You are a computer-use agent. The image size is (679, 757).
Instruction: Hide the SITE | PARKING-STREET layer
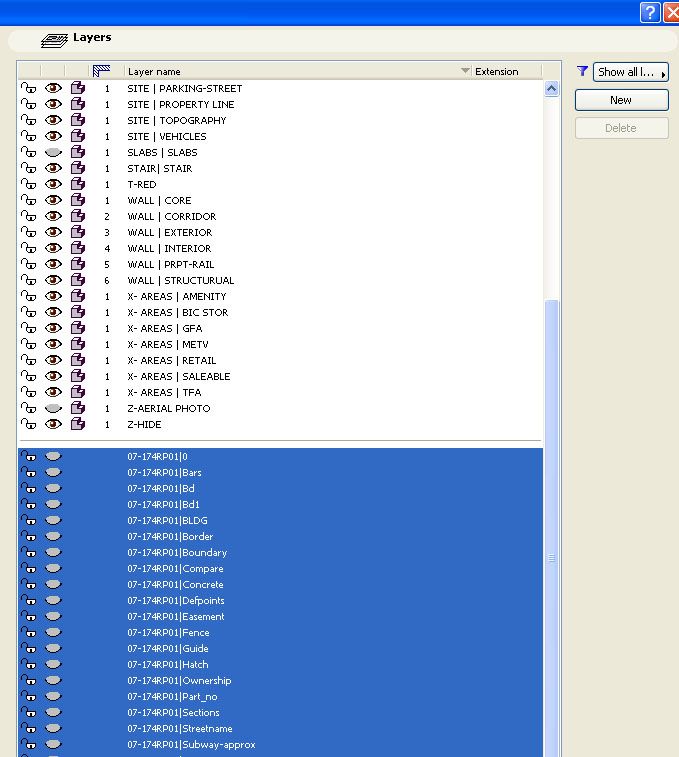point(54,88)
